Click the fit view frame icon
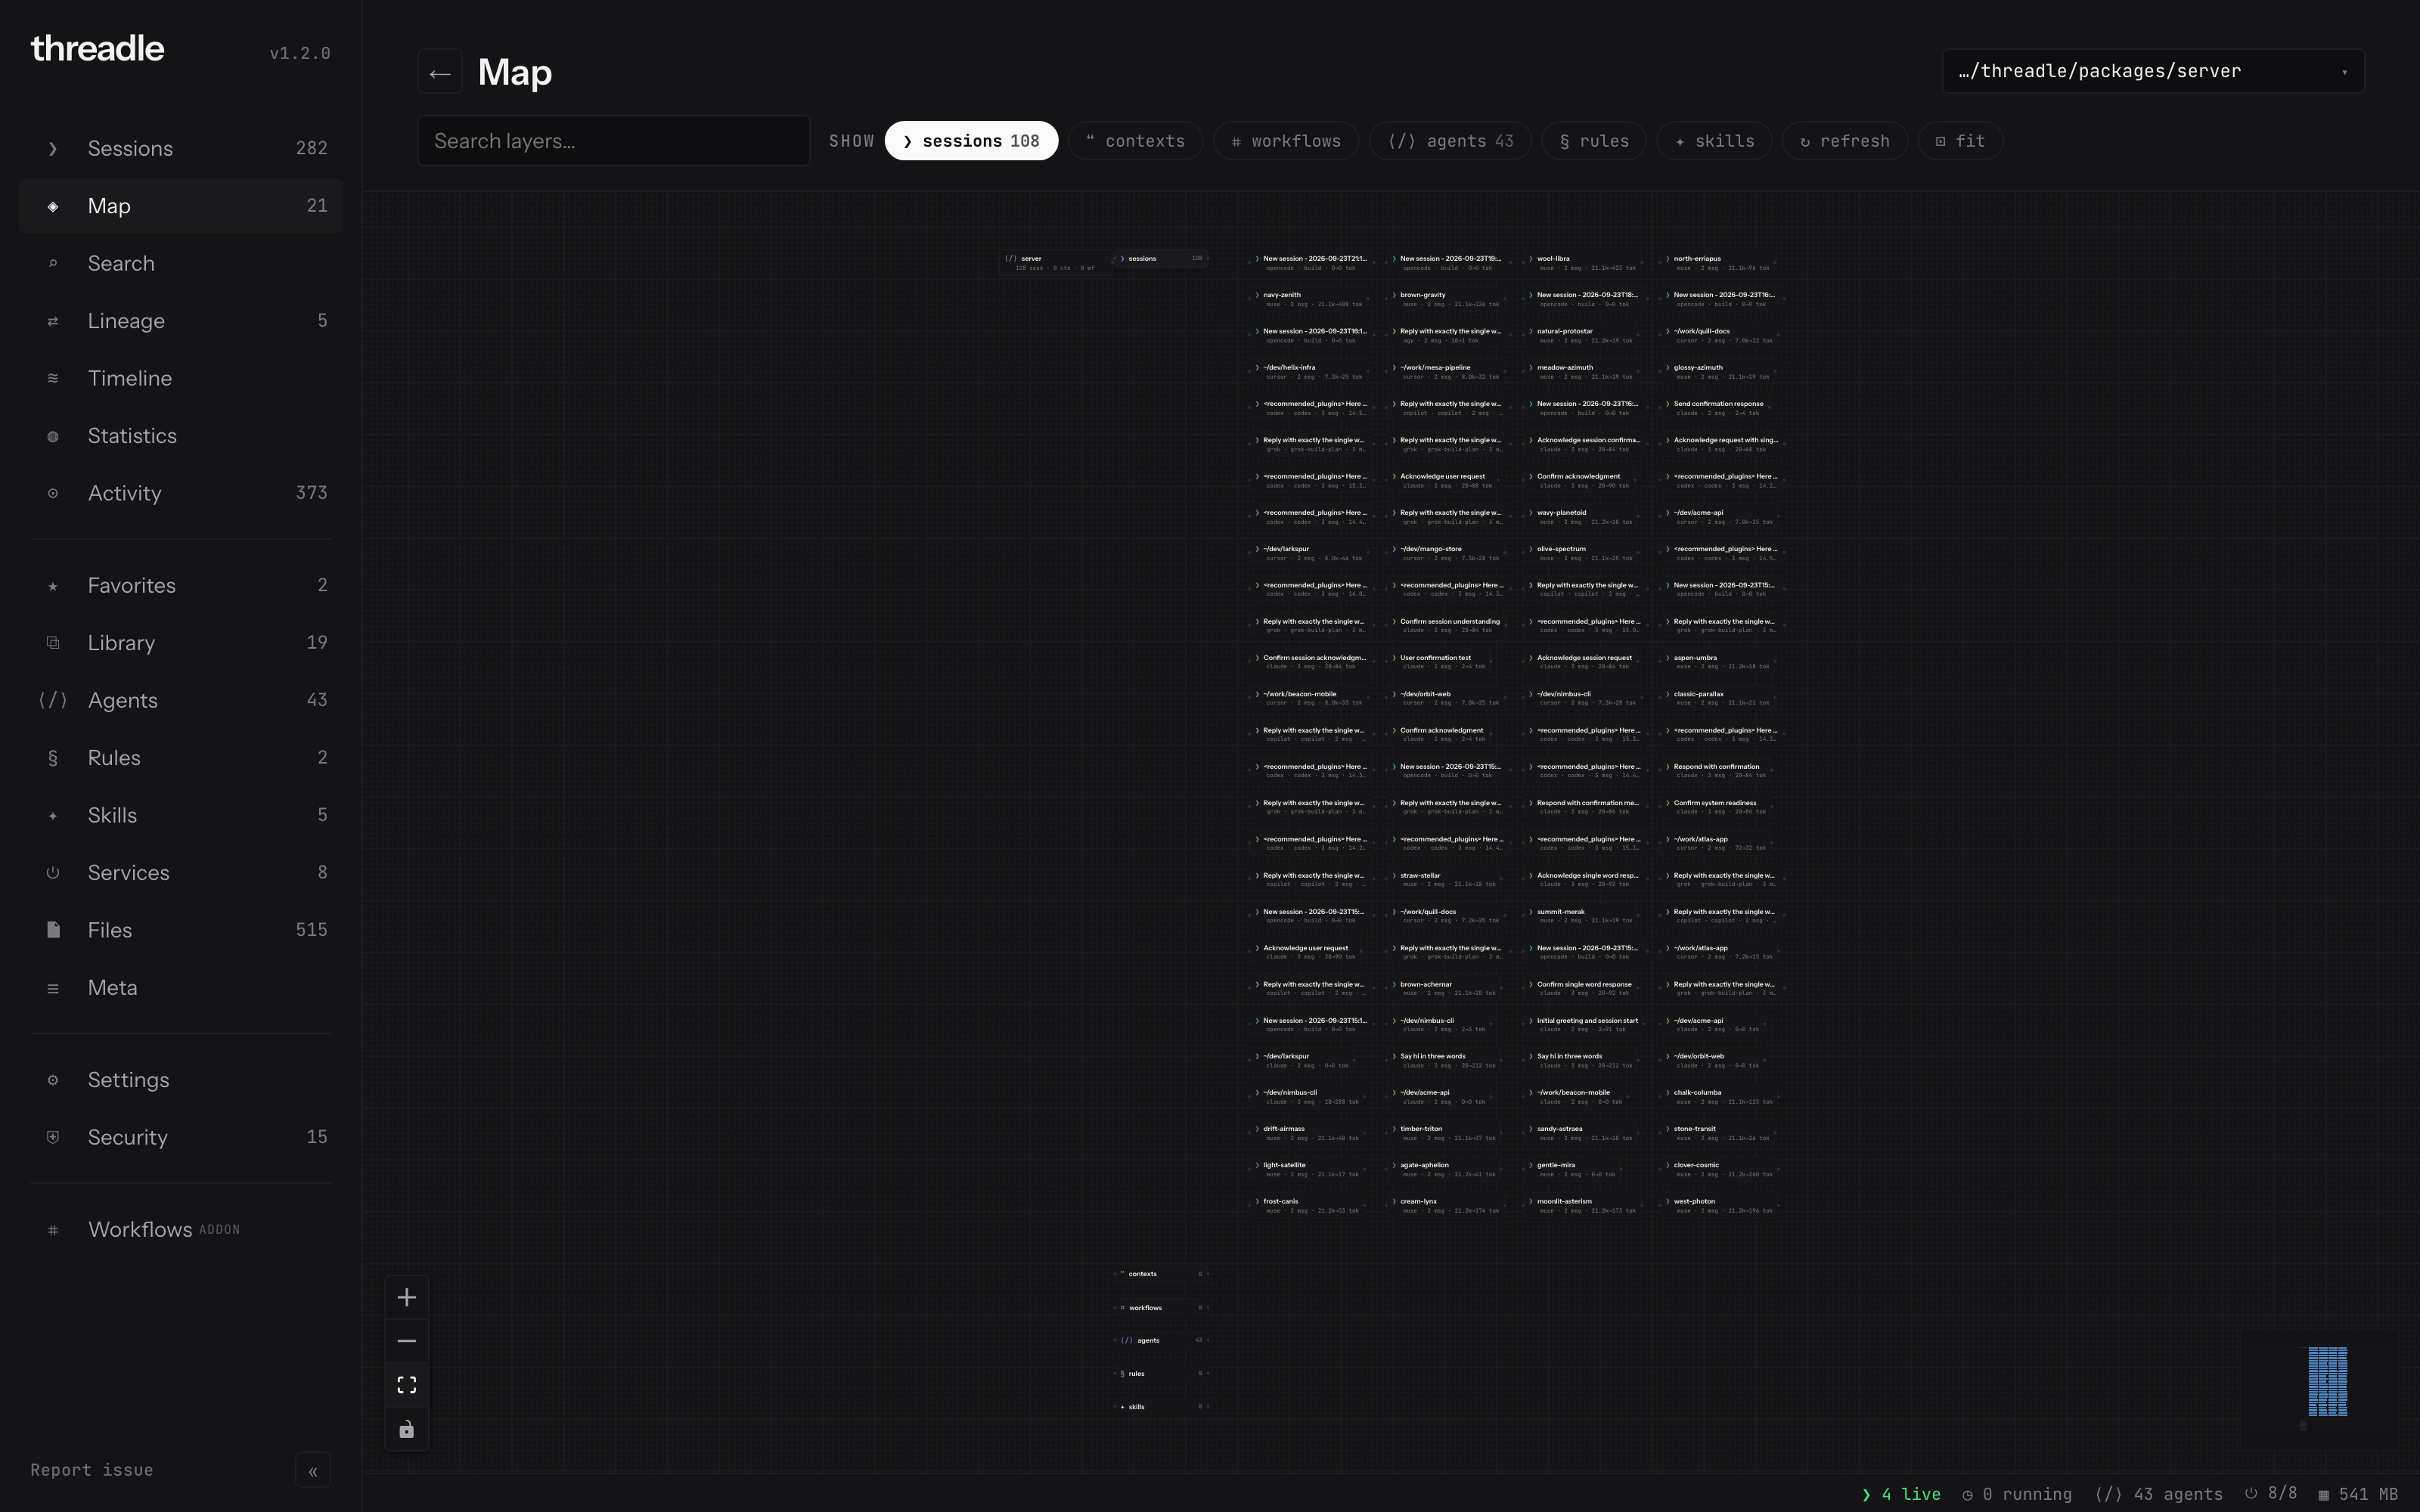 [x=406, y=1385]
